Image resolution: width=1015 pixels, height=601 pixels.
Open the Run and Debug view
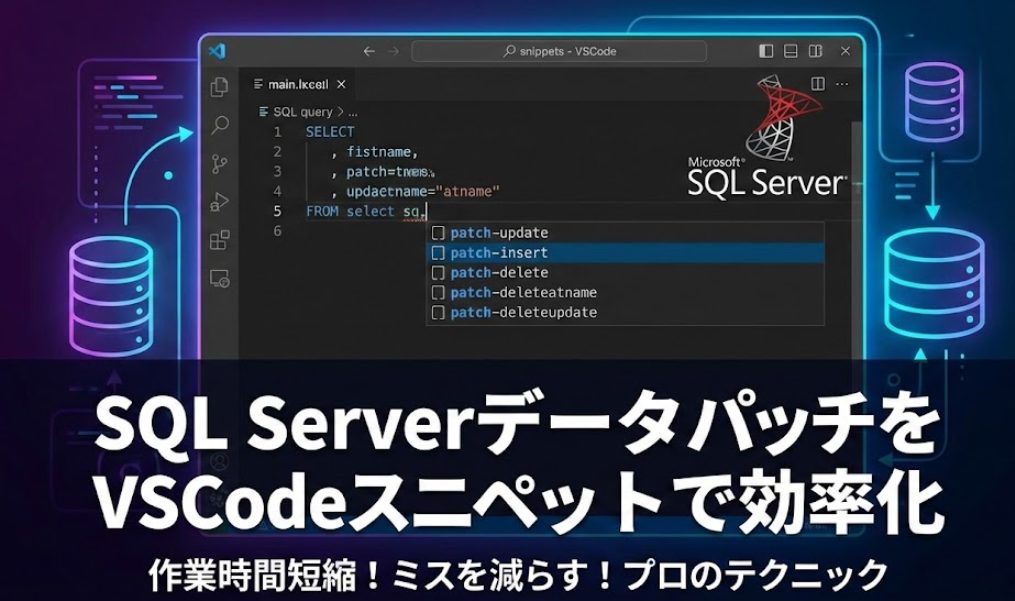pyautogui.click(x=219, y=203)
